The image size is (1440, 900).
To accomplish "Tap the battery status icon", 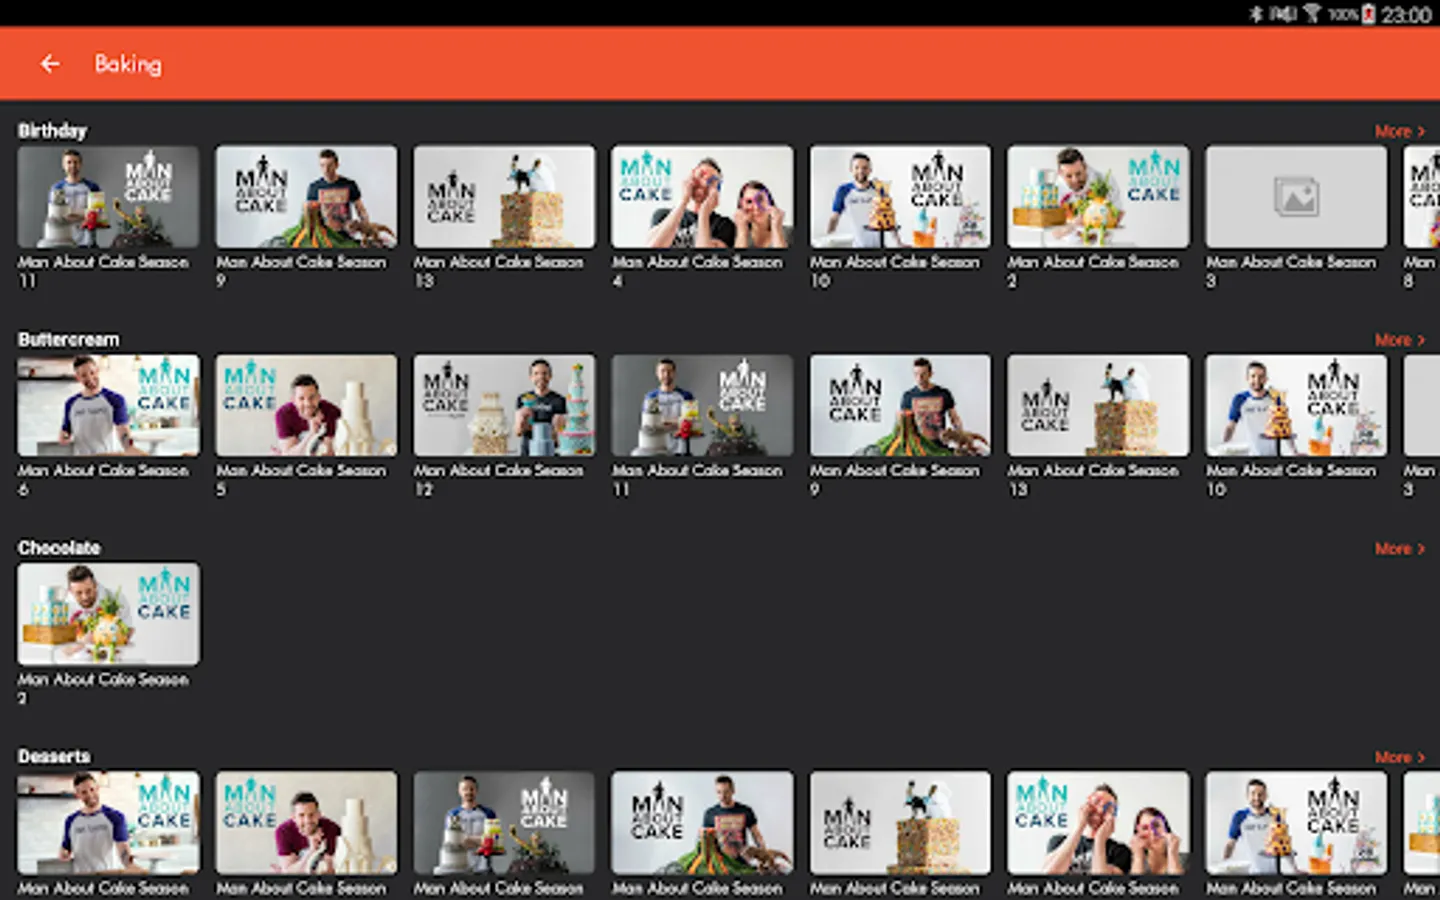I will pos(1368,14).
